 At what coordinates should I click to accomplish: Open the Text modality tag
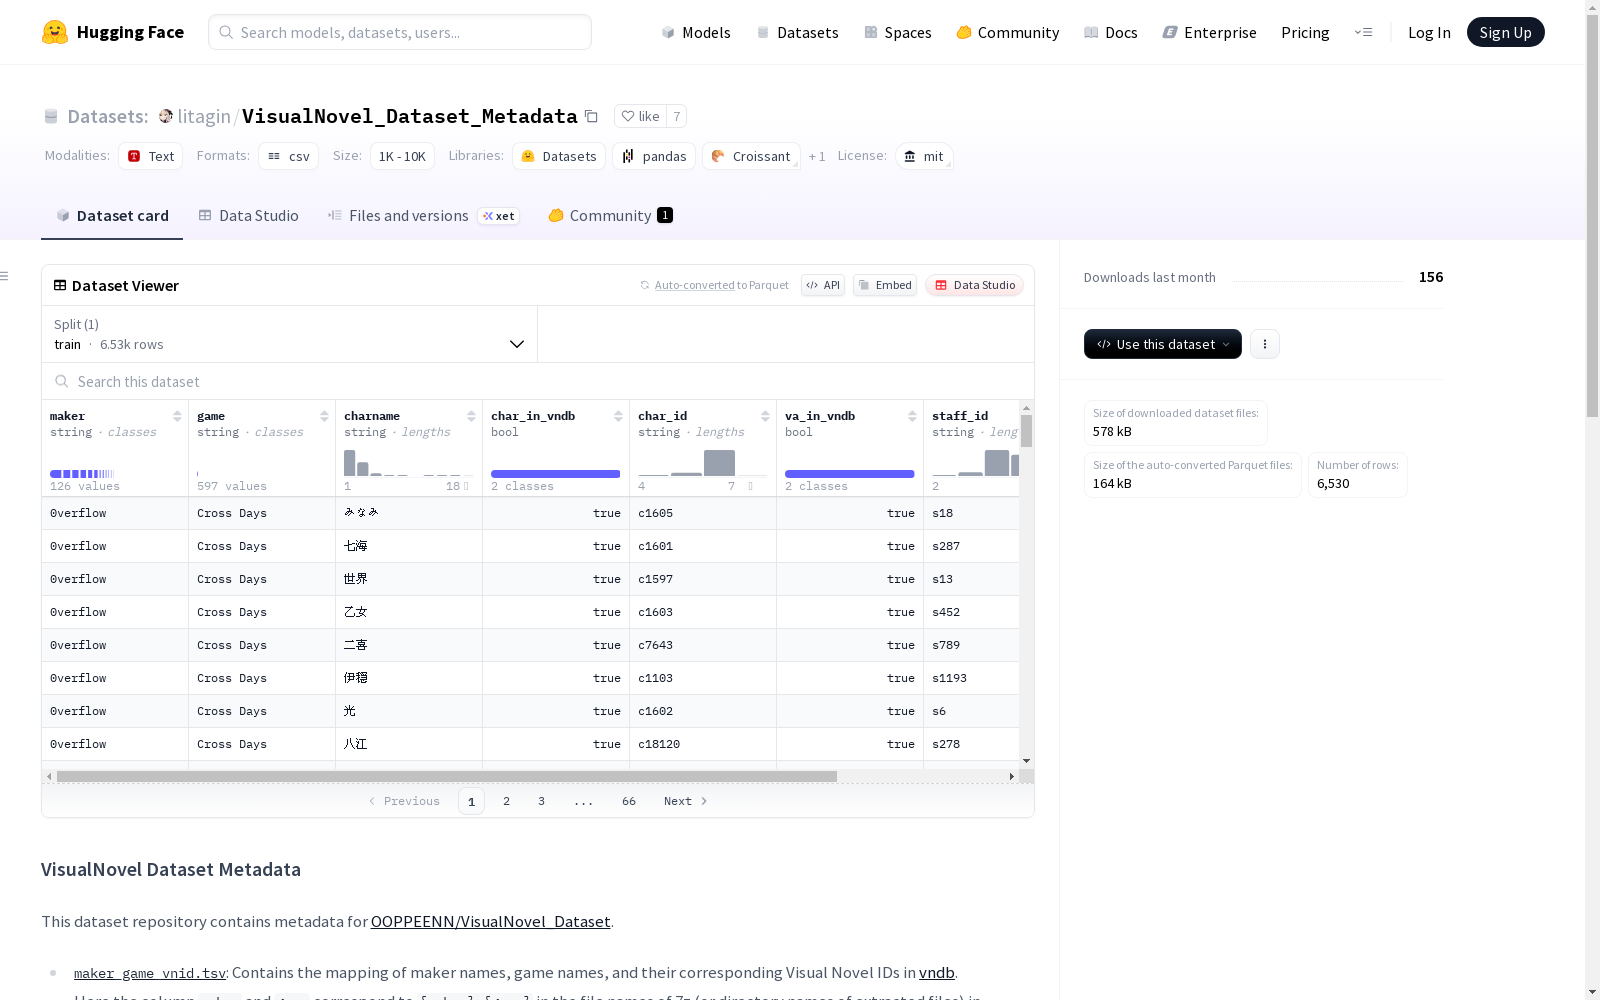(x=151, y=156)
